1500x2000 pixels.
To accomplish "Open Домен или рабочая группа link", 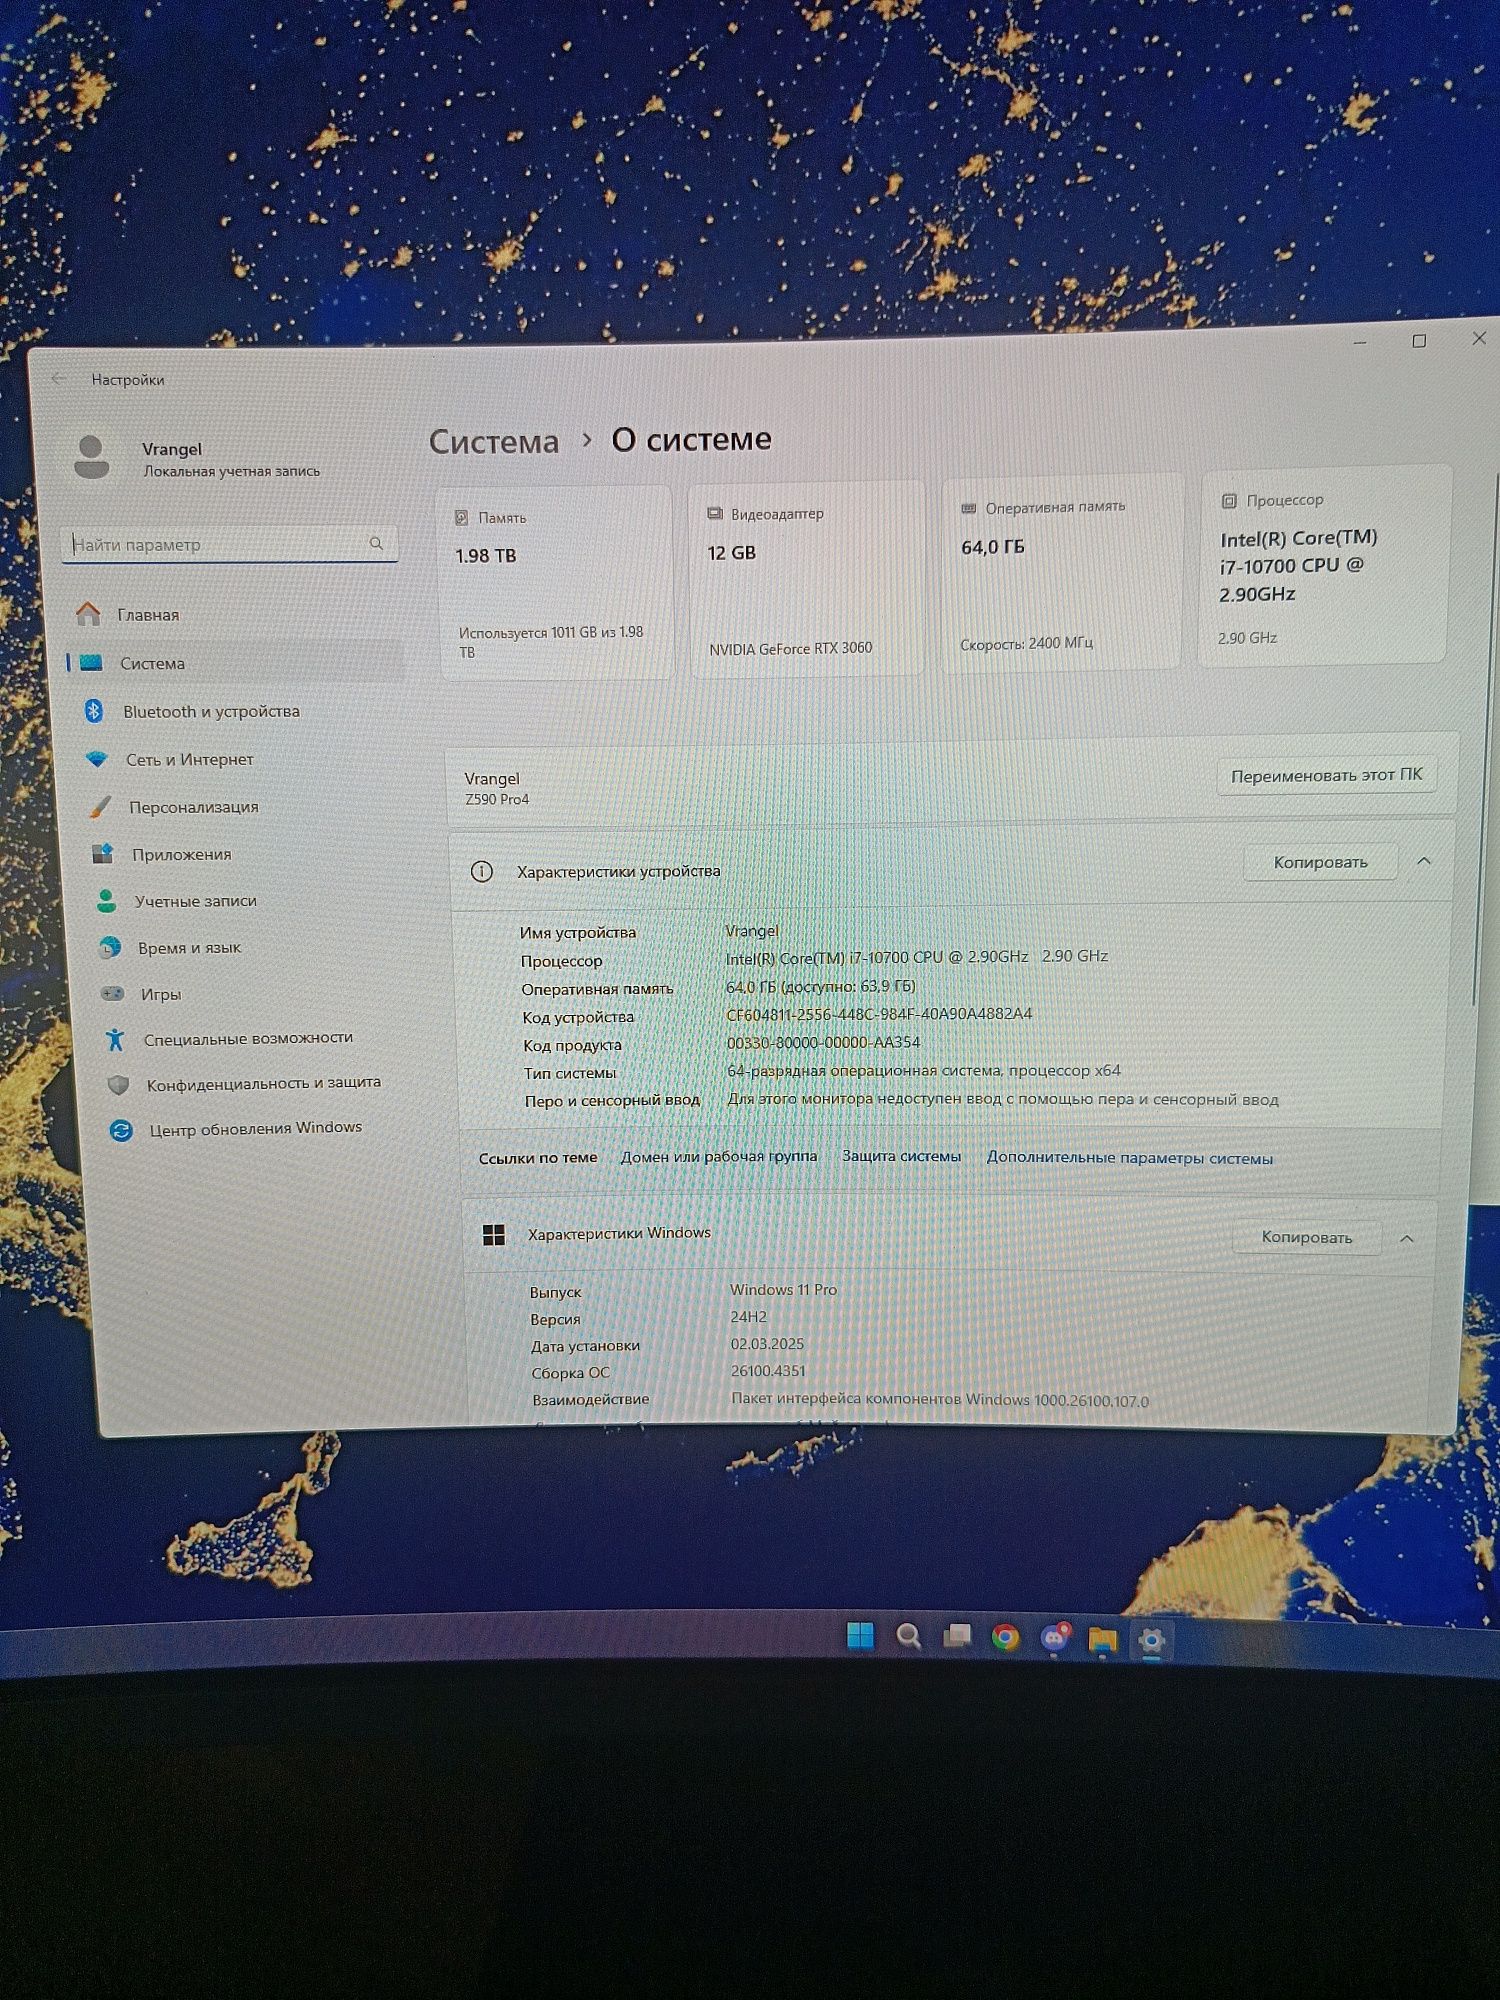I will pos(719,1156).
